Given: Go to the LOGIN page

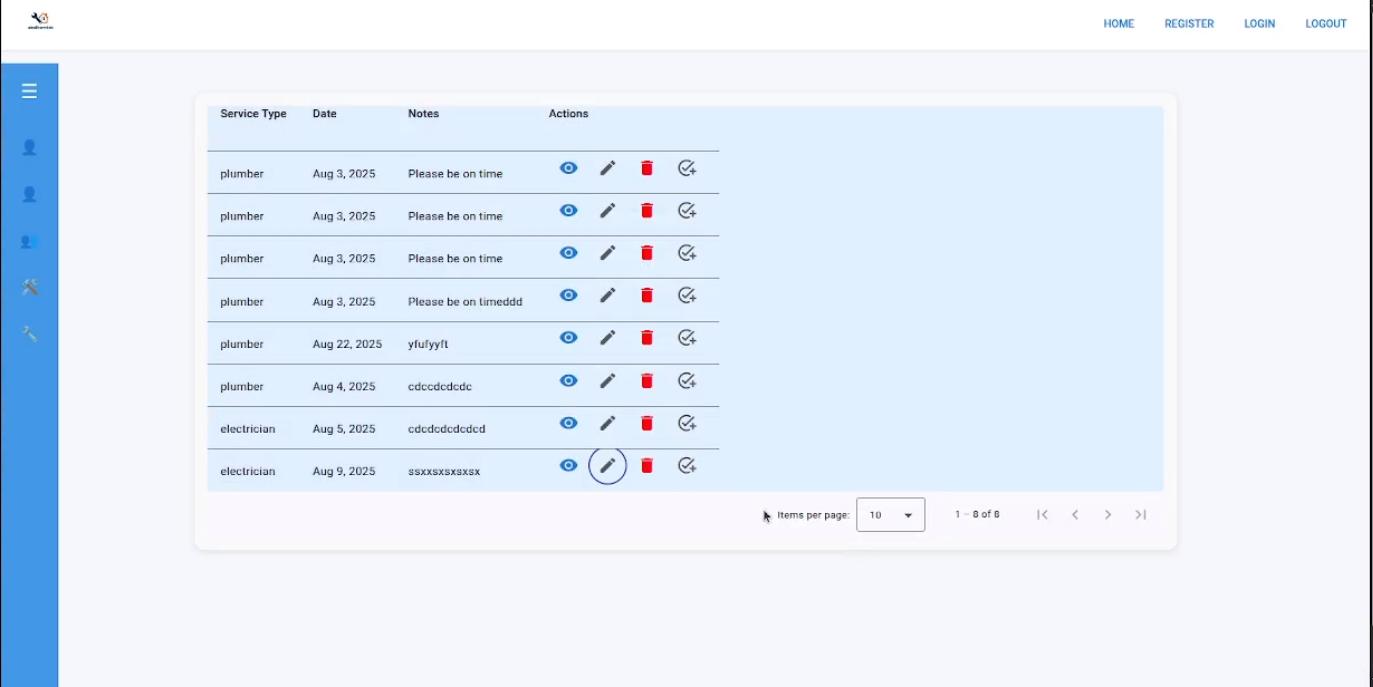Looking at the screenshot, I should point(1259,24).
